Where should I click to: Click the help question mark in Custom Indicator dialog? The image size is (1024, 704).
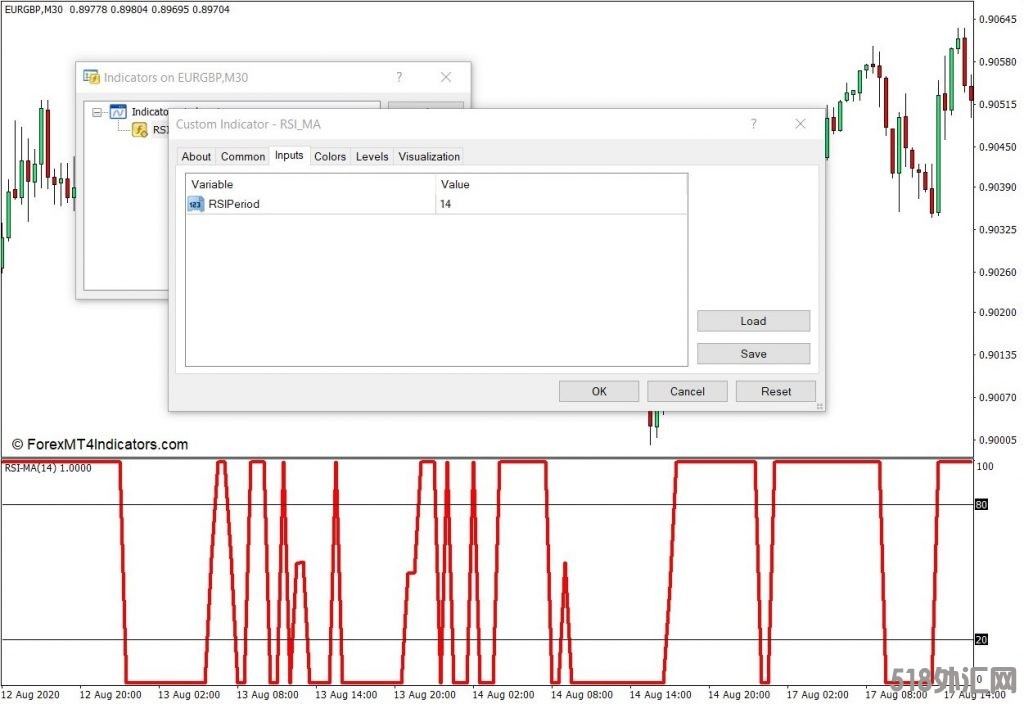coord(754,124)
